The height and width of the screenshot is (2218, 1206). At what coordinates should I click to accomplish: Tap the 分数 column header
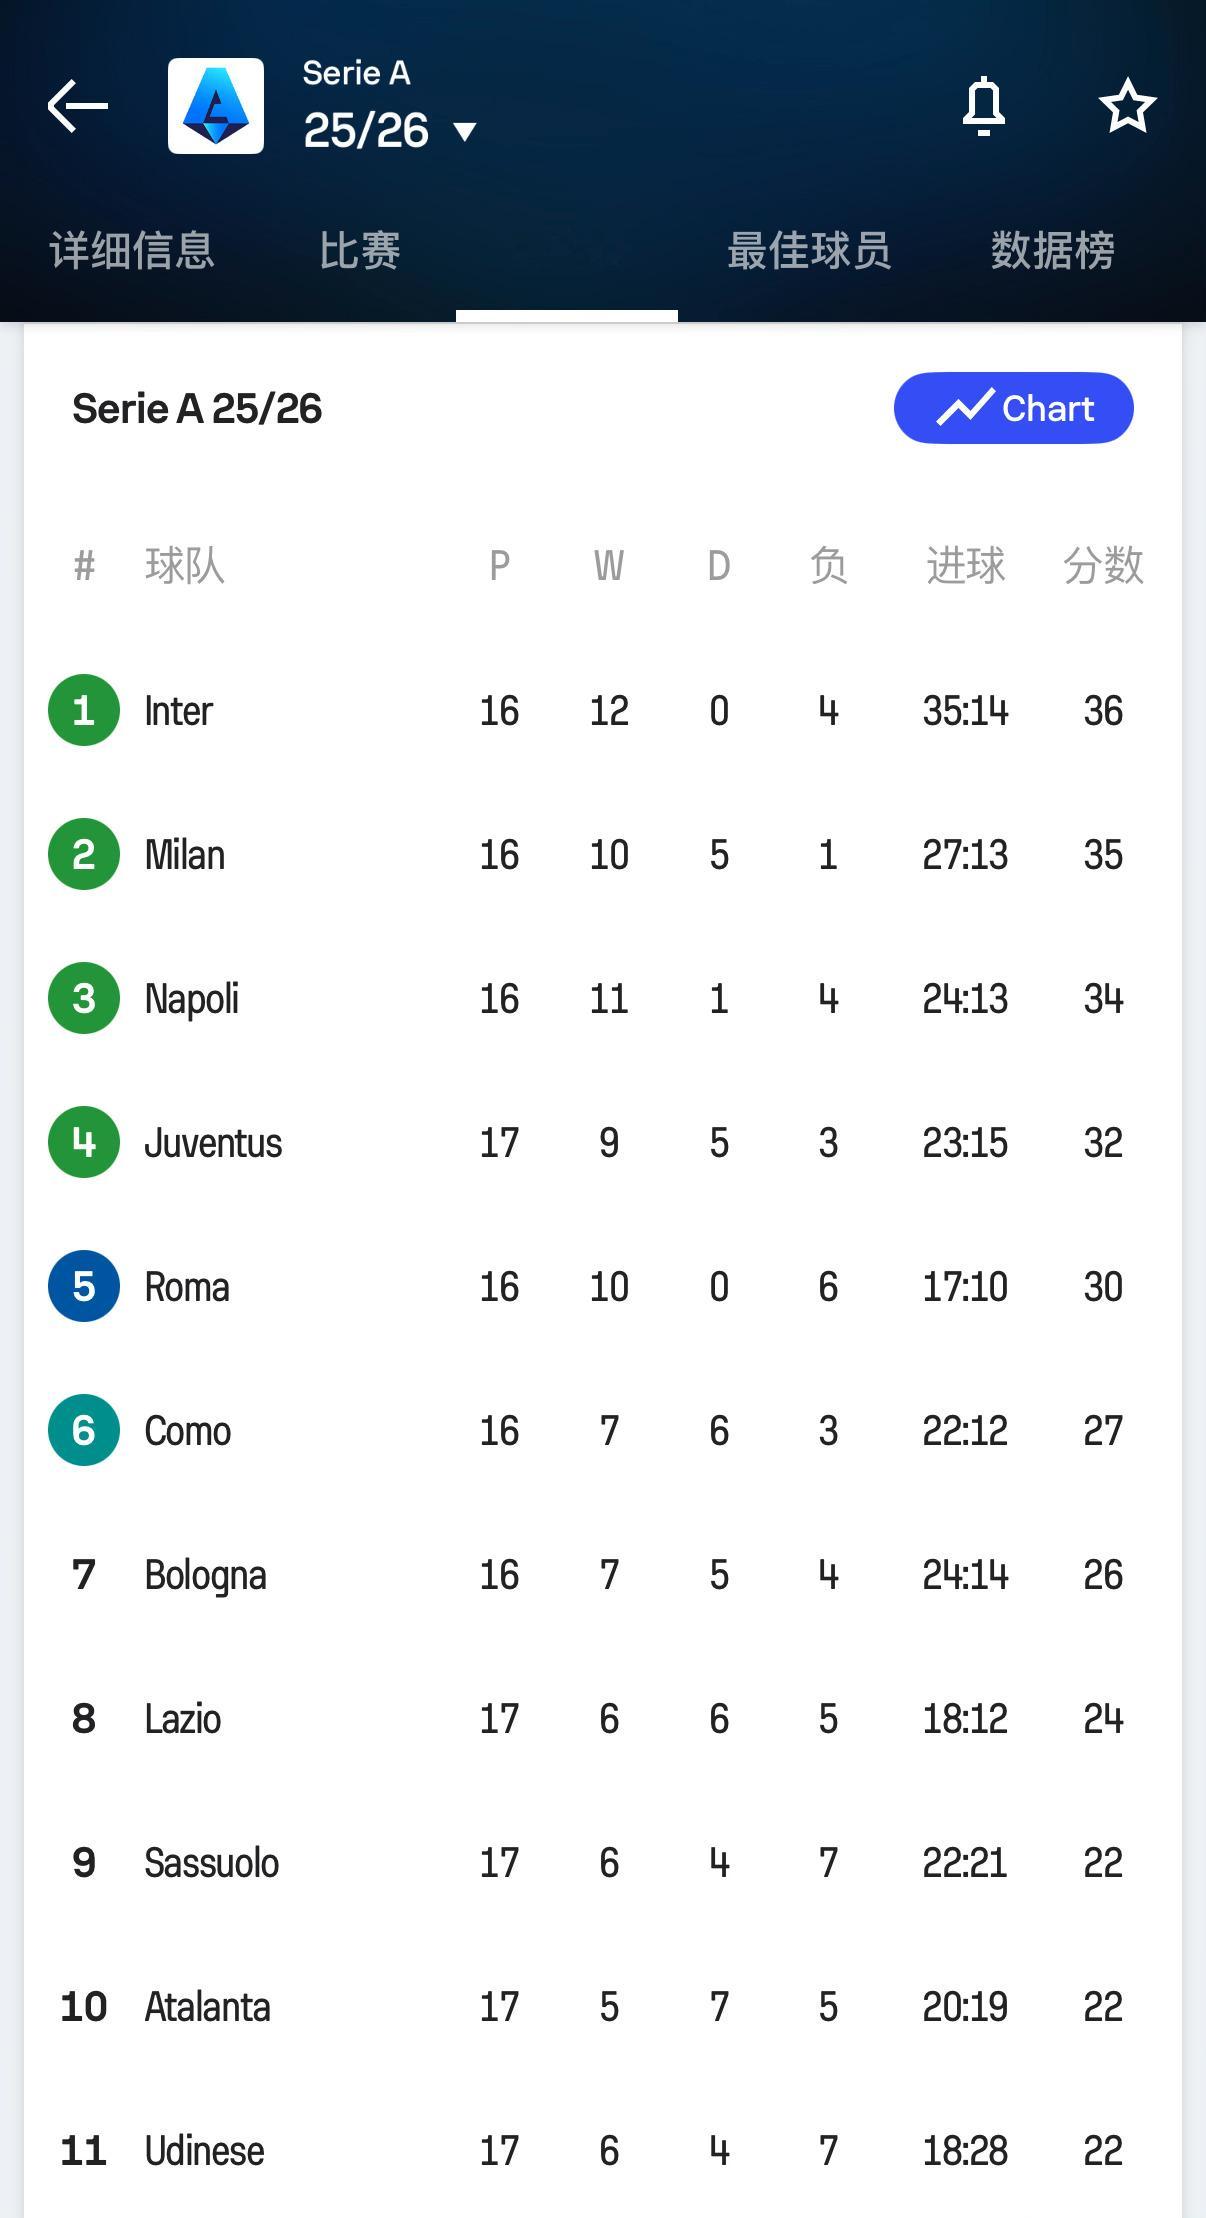coord(1103,566)
